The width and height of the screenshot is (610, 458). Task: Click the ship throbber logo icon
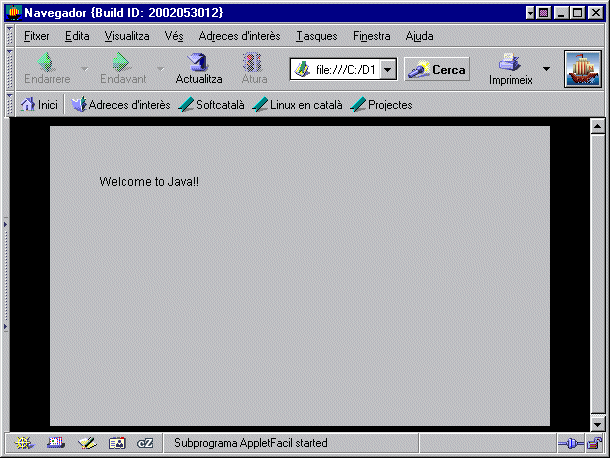pyautogui.click(x=582, y=69)
